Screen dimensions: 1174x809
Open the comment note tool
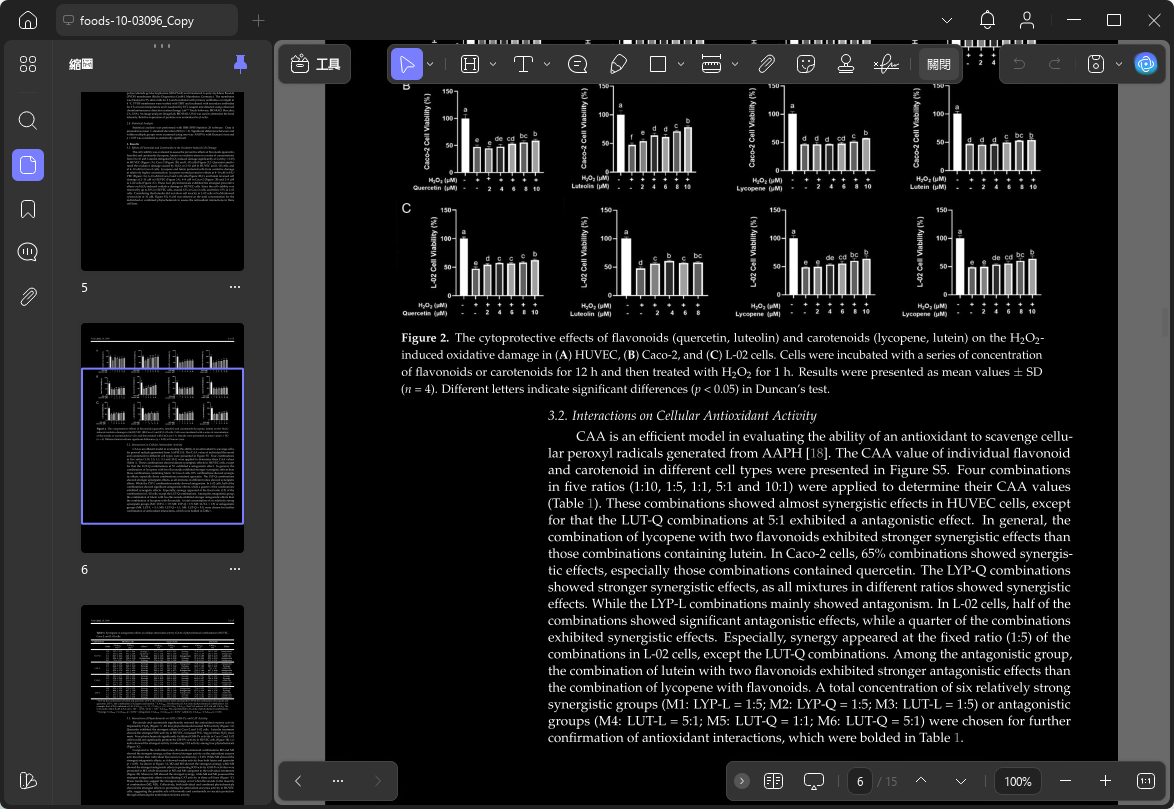[x=577, y=64]
